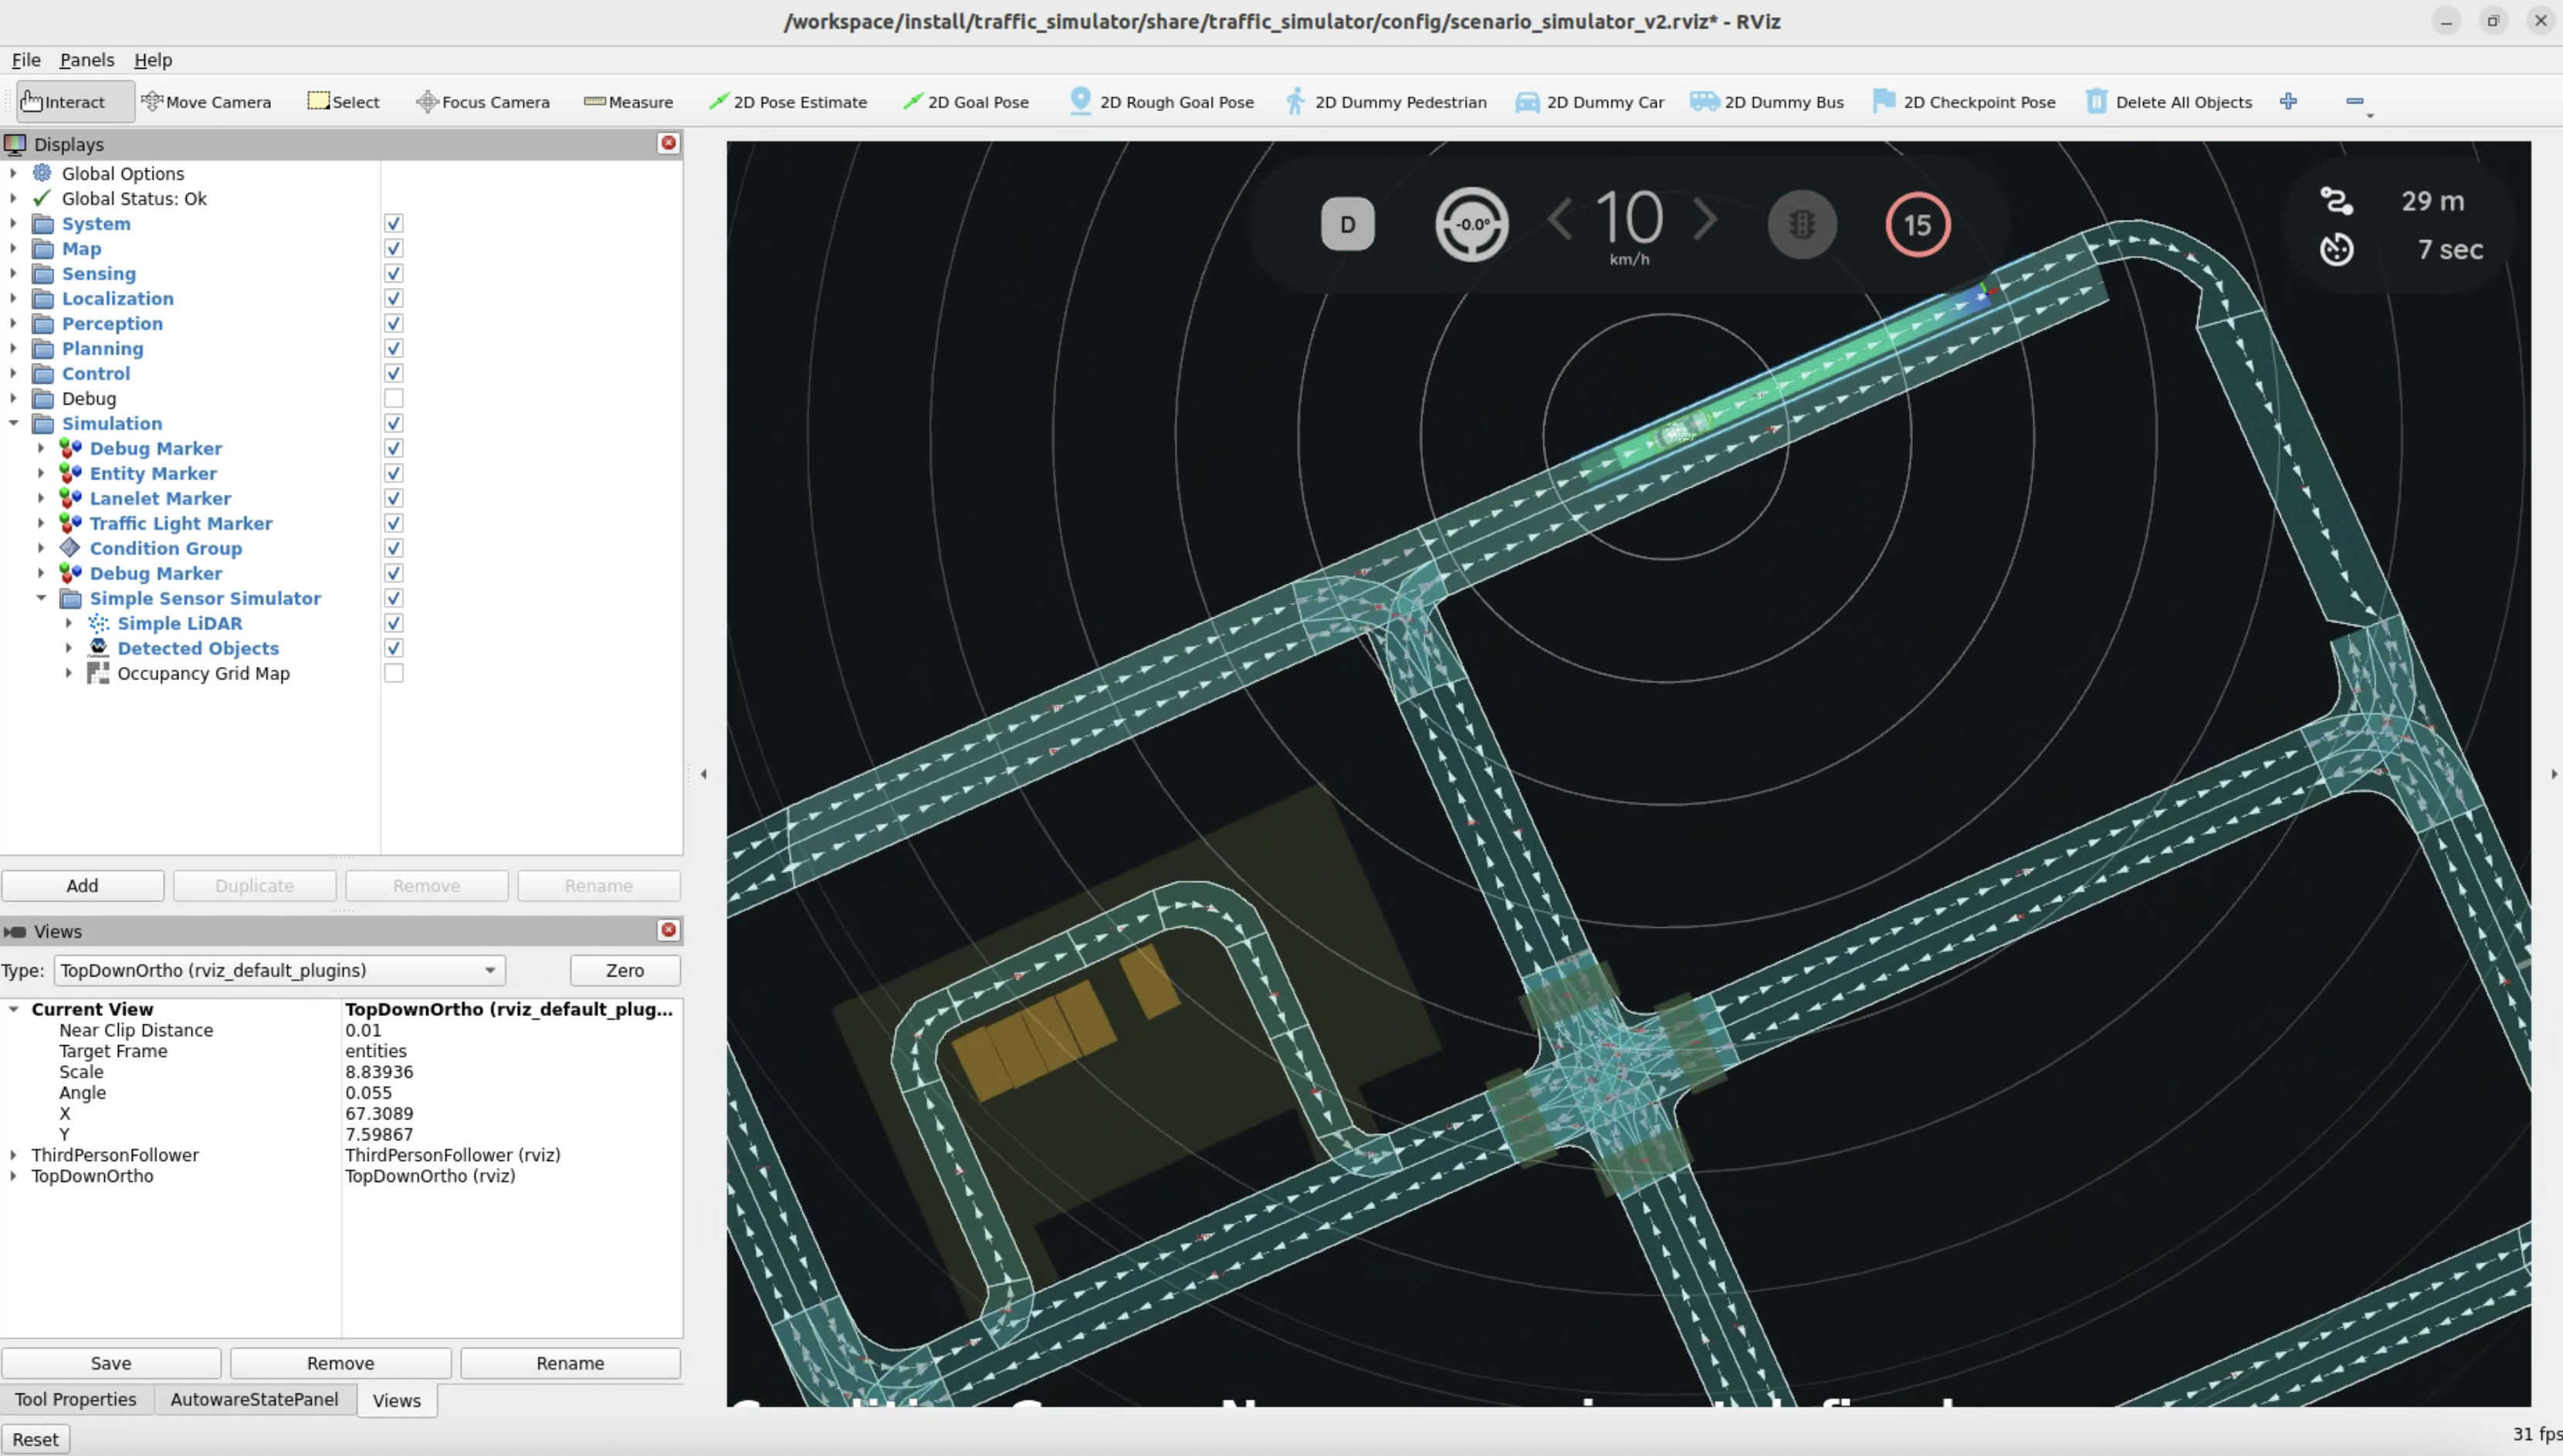
Task: Pick the Measure tool
Action: [628, 102]
